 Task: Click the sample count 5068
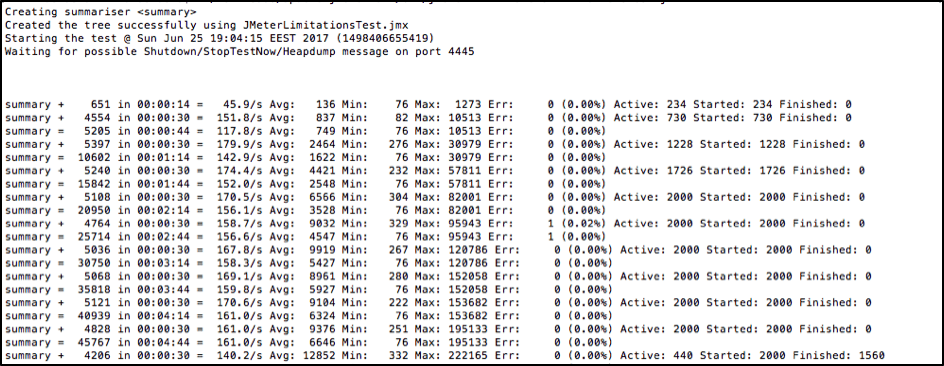point(97,276)
